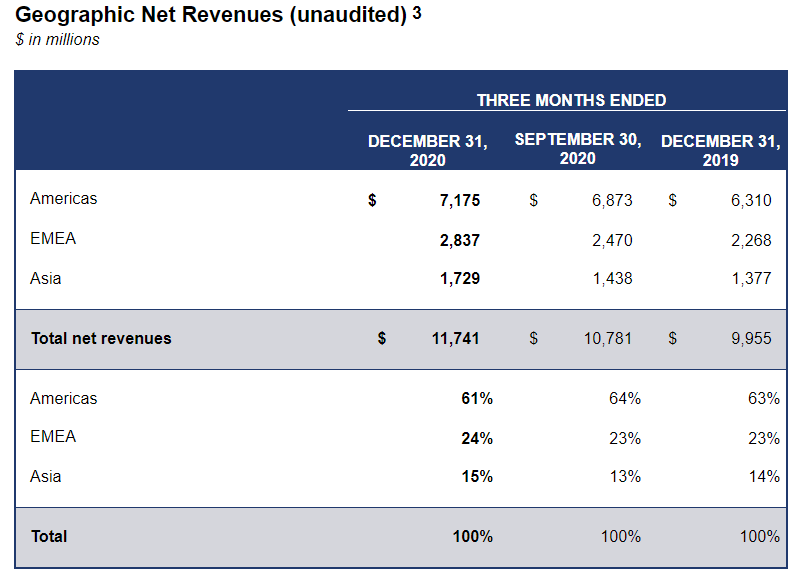
Task: Pick the Asia share 15%
Action: coord(477,476)
